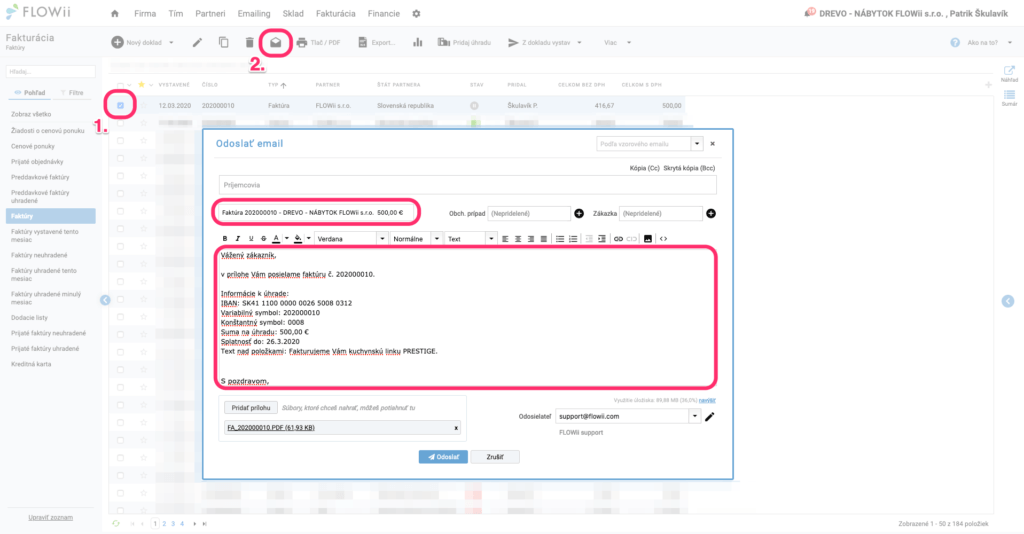Edit sender with pencil icon
Screen dimensions: 1024x534
[710, 416]
